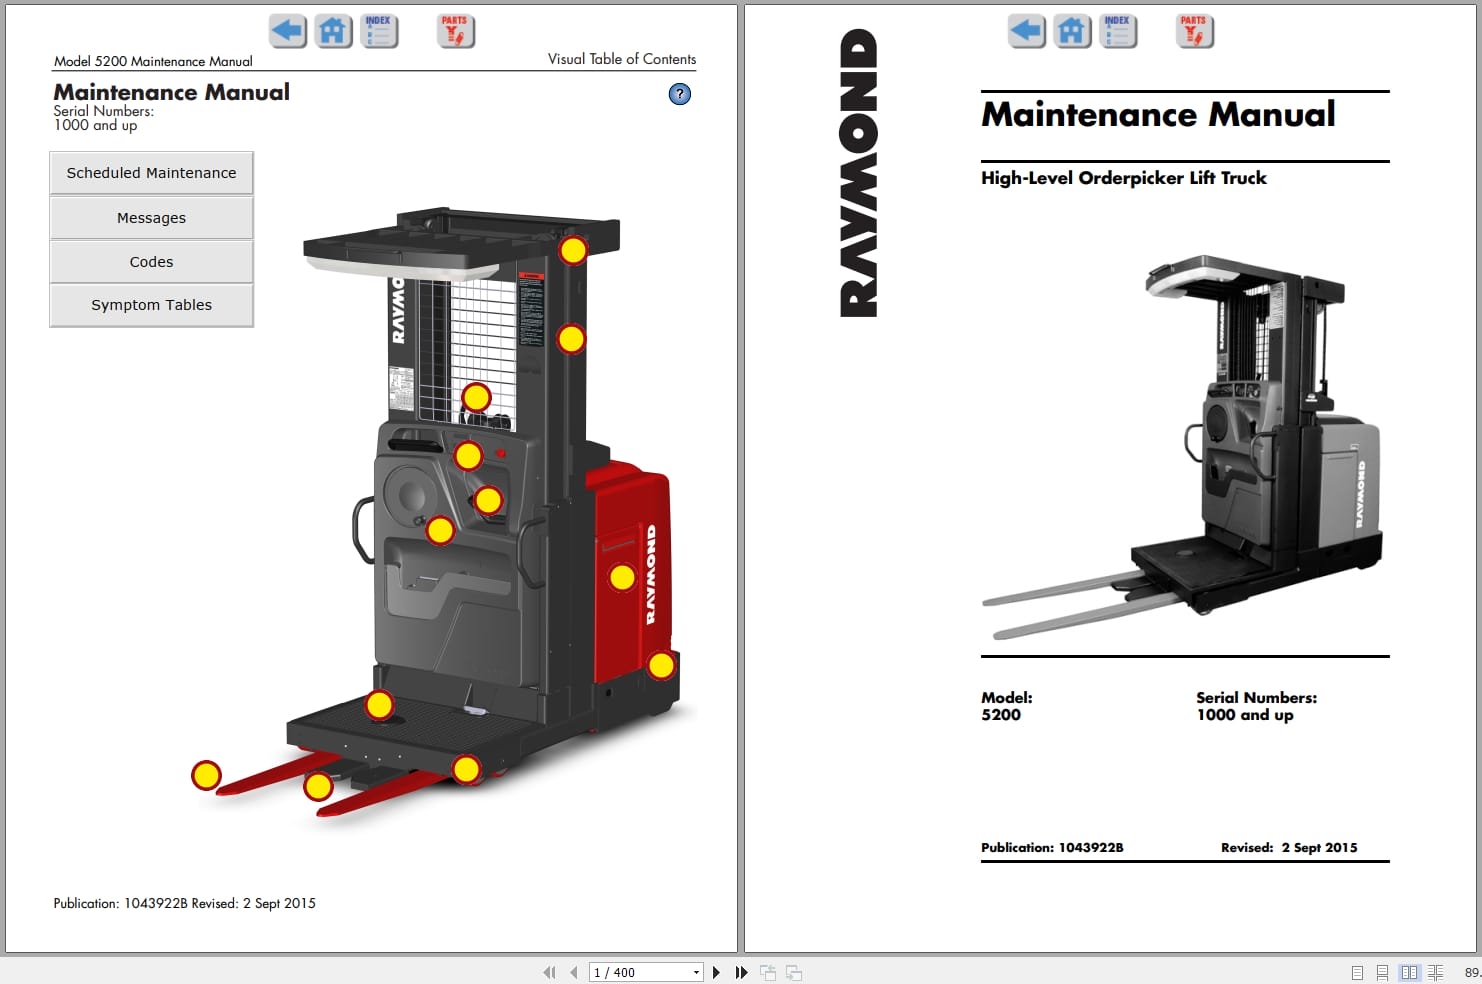Open the Parts icon on the right page
The image size is (1482, 984).
pyautogui.click(x=1194, y=31)
